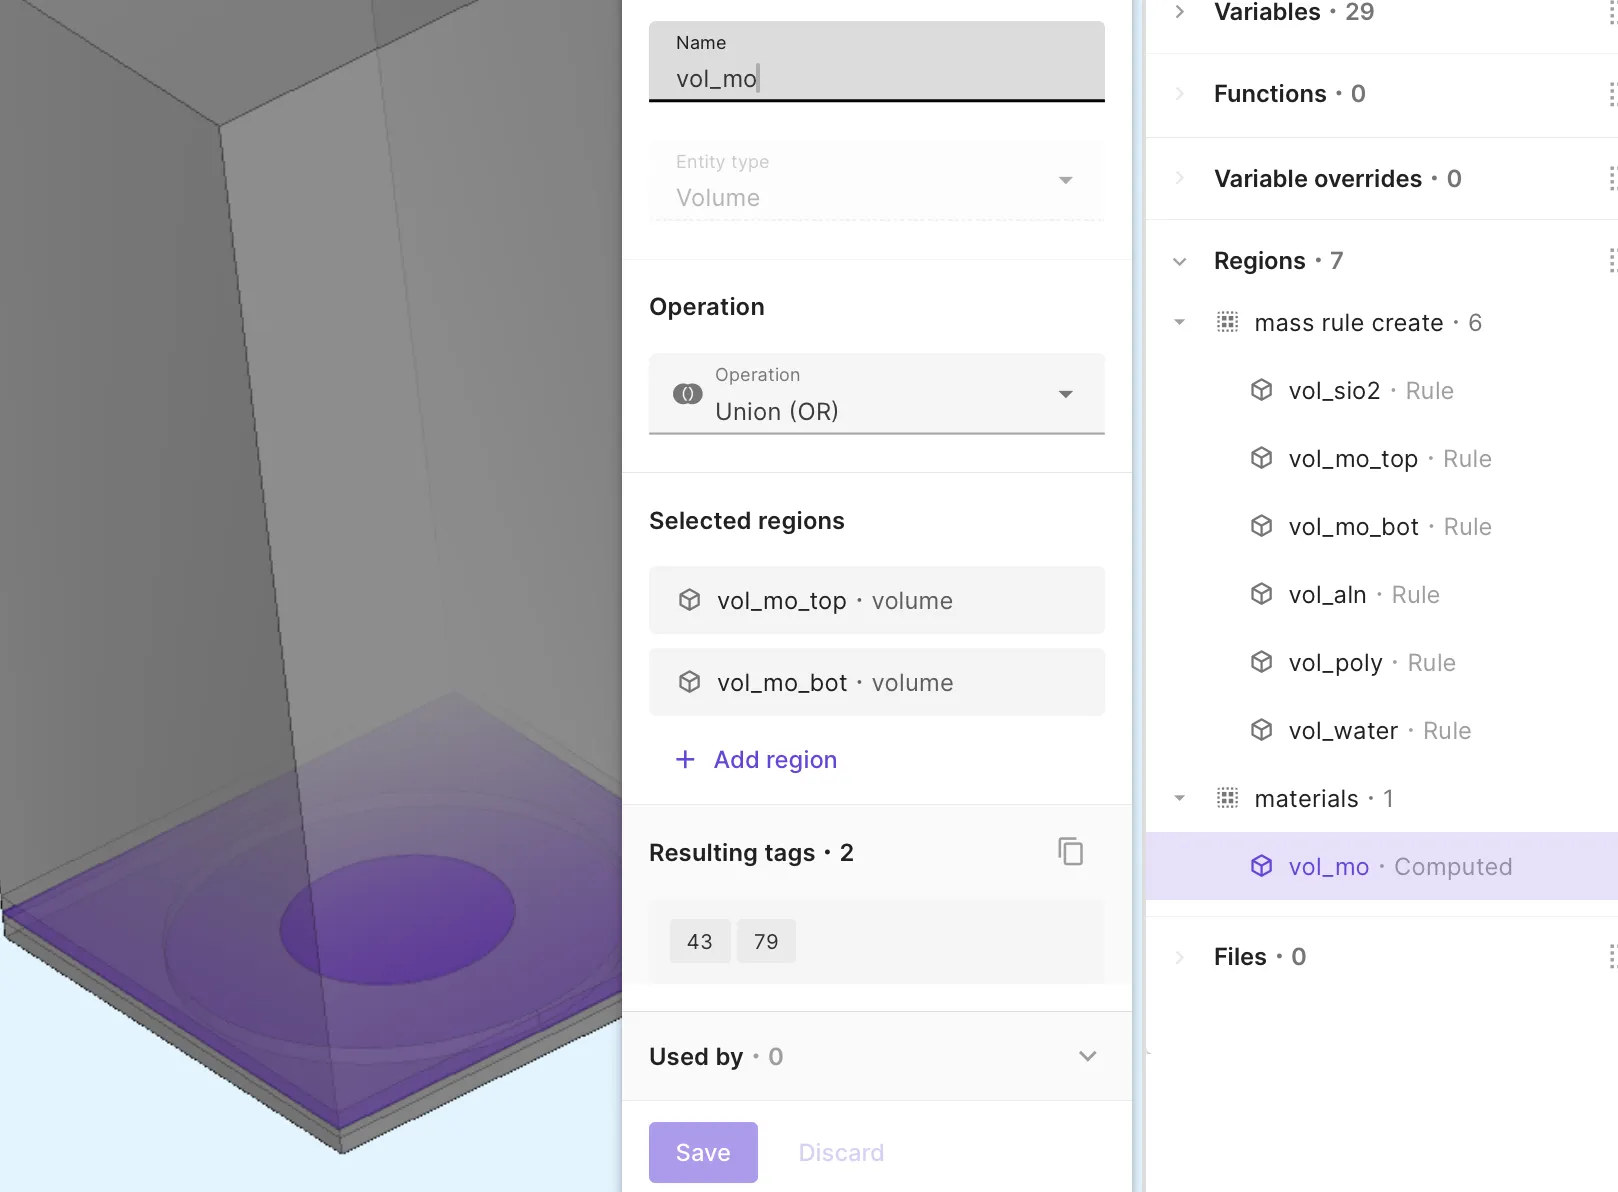Click the resulting tag 43
The height and width of the screenshot is (1192, 1618).
pyautogui.click(x=700, y=941)
